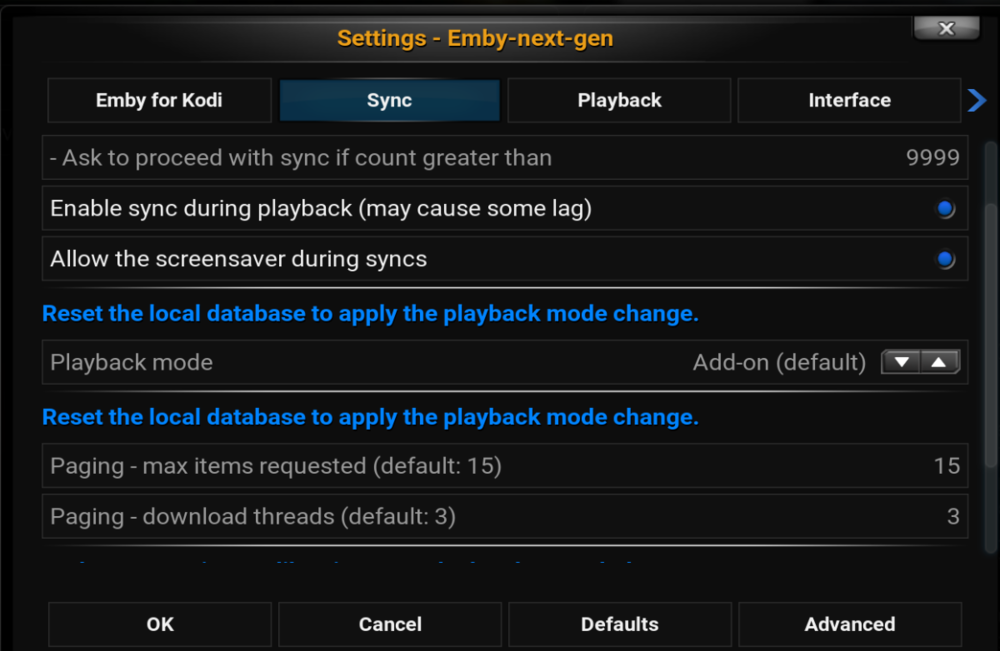Screen dimensions: 1000x651
Task: Close the settings dialog with X
Action: coord(946,28)
